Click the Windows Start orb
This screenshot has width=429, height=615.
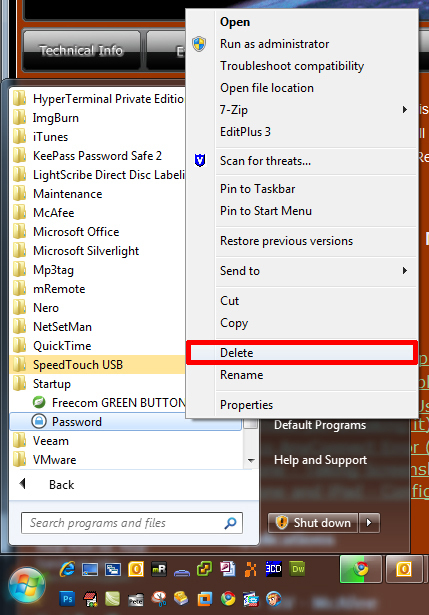[x=27, y=585]
